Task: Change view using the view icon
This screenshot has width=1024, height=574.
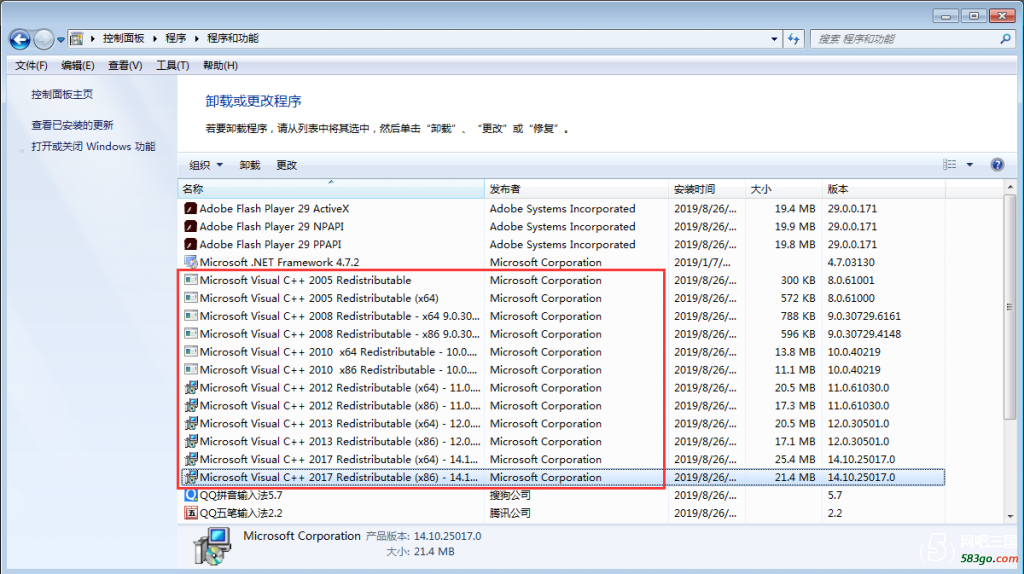Action: click(950, 165)
